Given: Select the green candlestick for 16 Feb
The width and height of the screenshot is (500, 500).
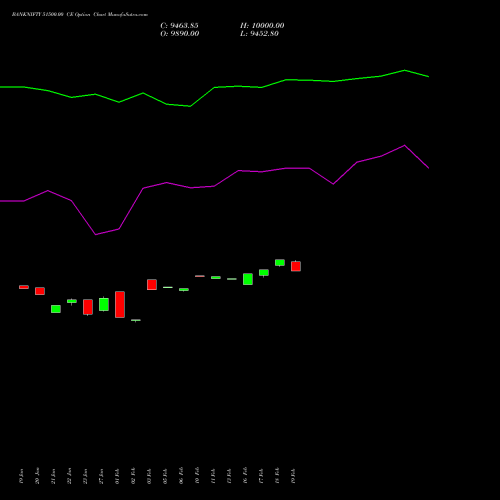Looking at the screenshot, I should tap(248, 279).
